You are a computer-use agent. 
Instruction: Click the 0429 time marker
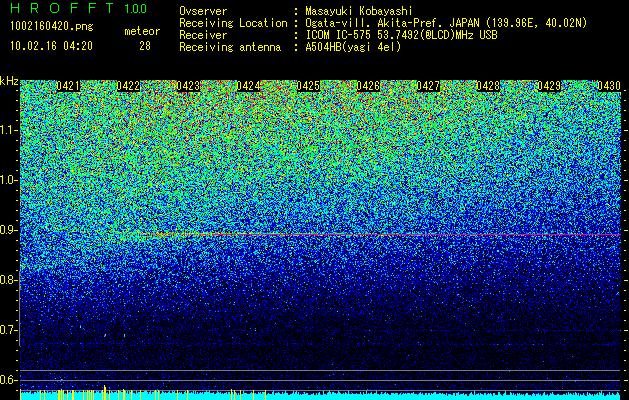(549, 86)
